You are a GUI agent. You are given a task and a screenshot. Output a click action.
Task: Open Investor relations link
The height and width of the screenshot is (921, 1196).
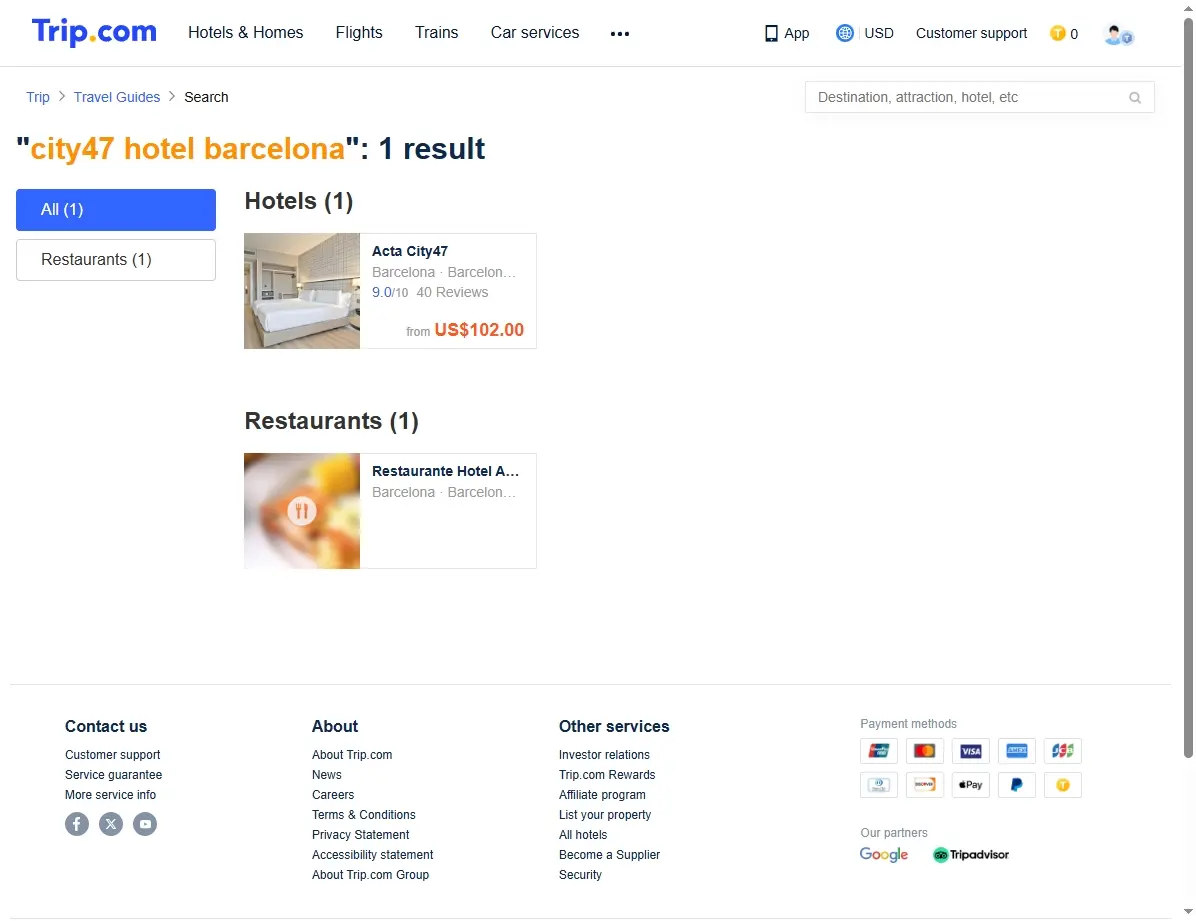tap(604, 755)
